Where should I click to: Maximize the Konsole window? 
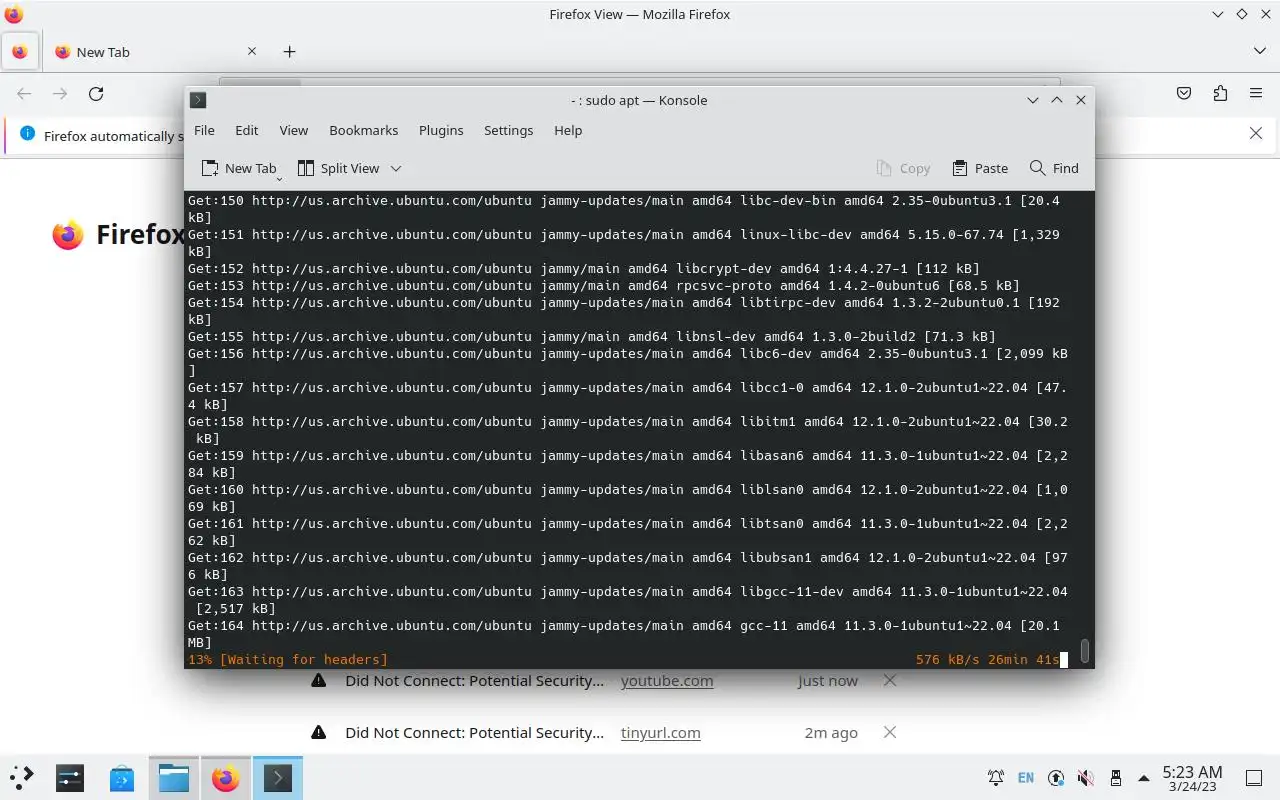[1057, 100]
